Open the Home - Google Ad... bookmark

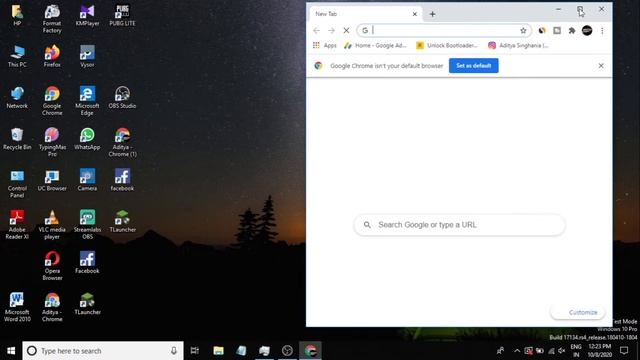376,45
